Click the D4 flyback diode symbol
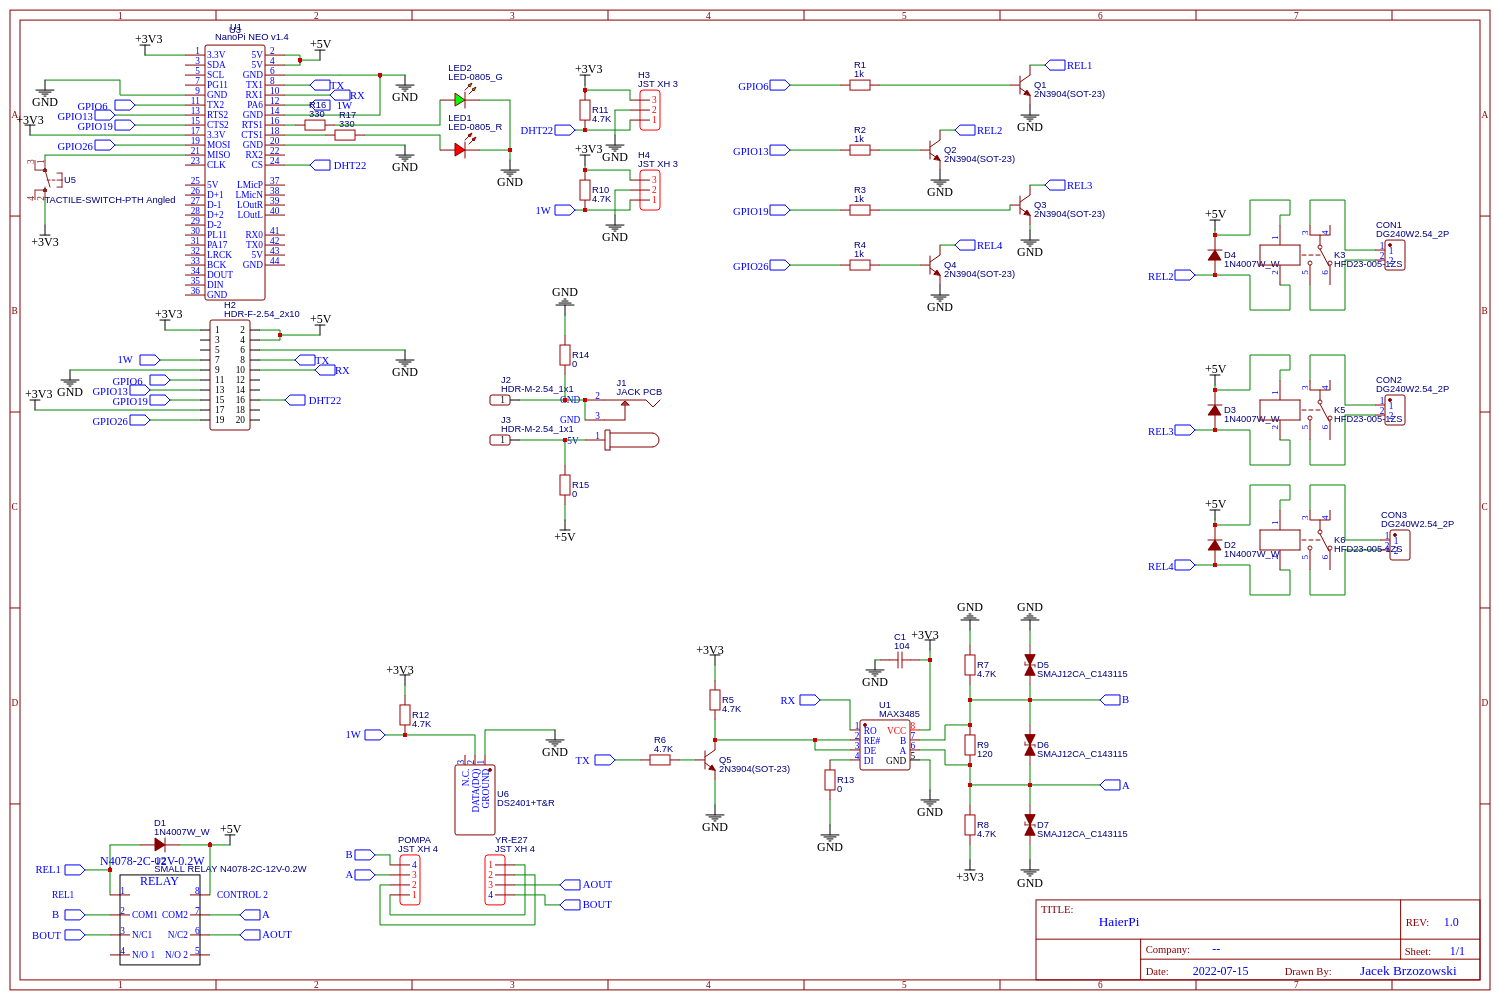Image resolution: width=1500 pixels, height=1001 pixels. (x=1215, y=255)
